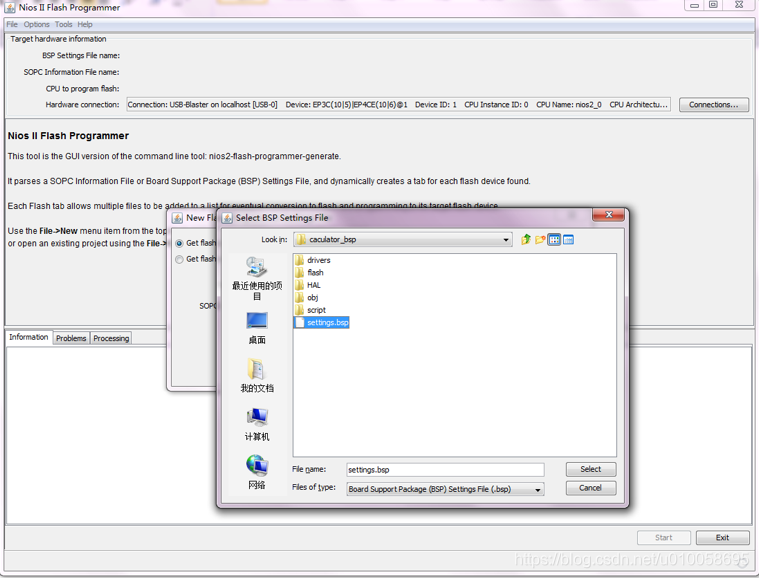Image resolution: width=759 pixels, height=578 pixels.
Task: Switch to details view icon
Action: tap(568, 240)
